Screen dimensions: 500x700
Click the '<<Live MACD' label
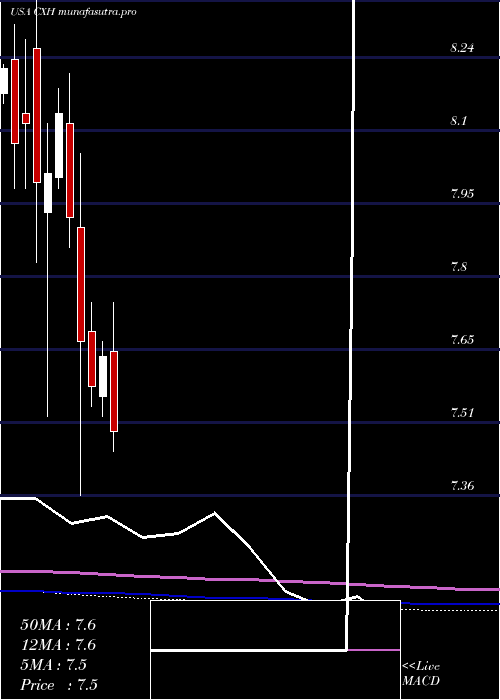tap(421, 673)
